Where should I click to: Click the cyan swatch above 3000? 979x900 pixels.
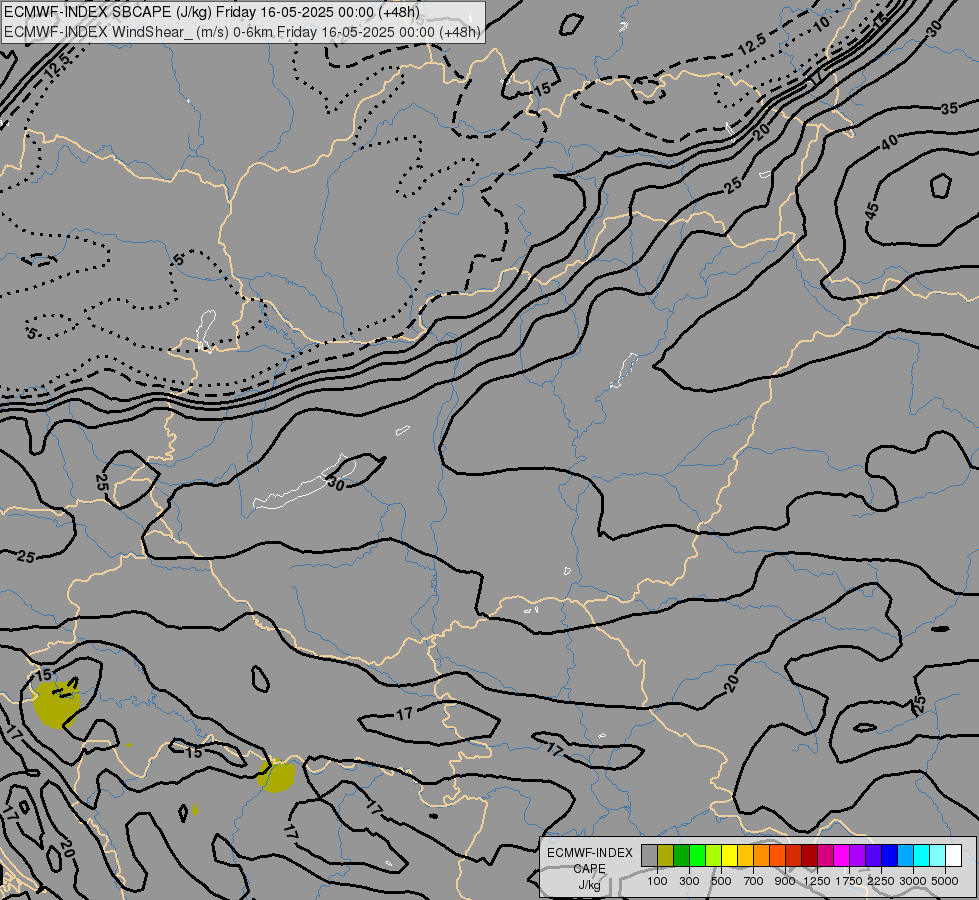pyautogui.click(x=922, y=856)
